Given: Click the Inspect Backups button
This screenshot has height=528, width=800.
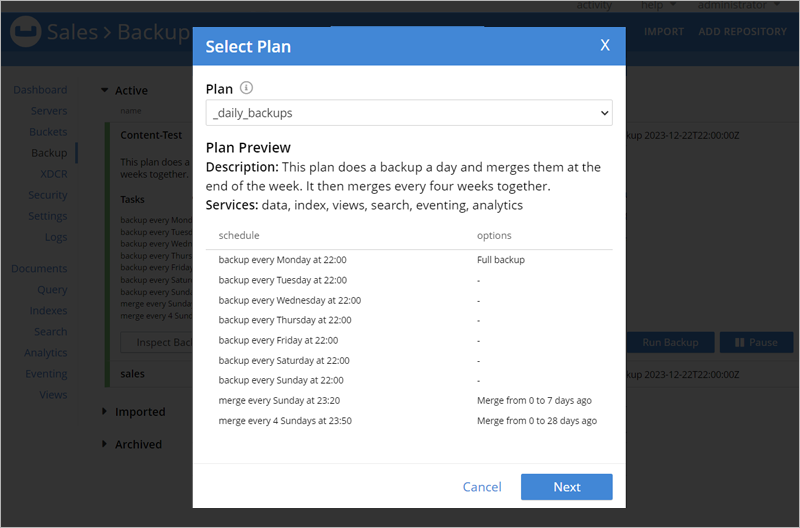Looking at the screenshot, I should (x=157, y=342).
